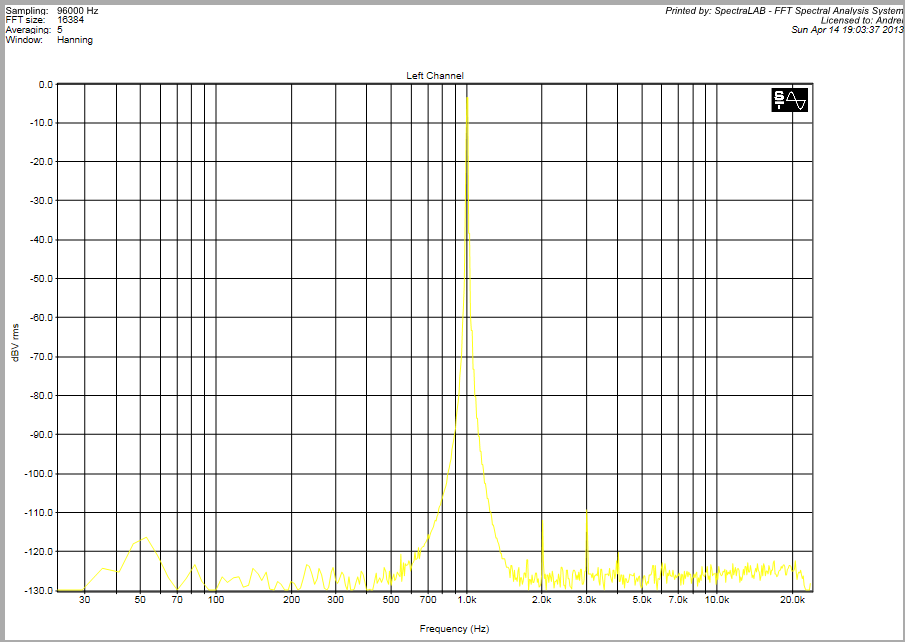Click the "200" frequency axis tick label

pos(291,600)
